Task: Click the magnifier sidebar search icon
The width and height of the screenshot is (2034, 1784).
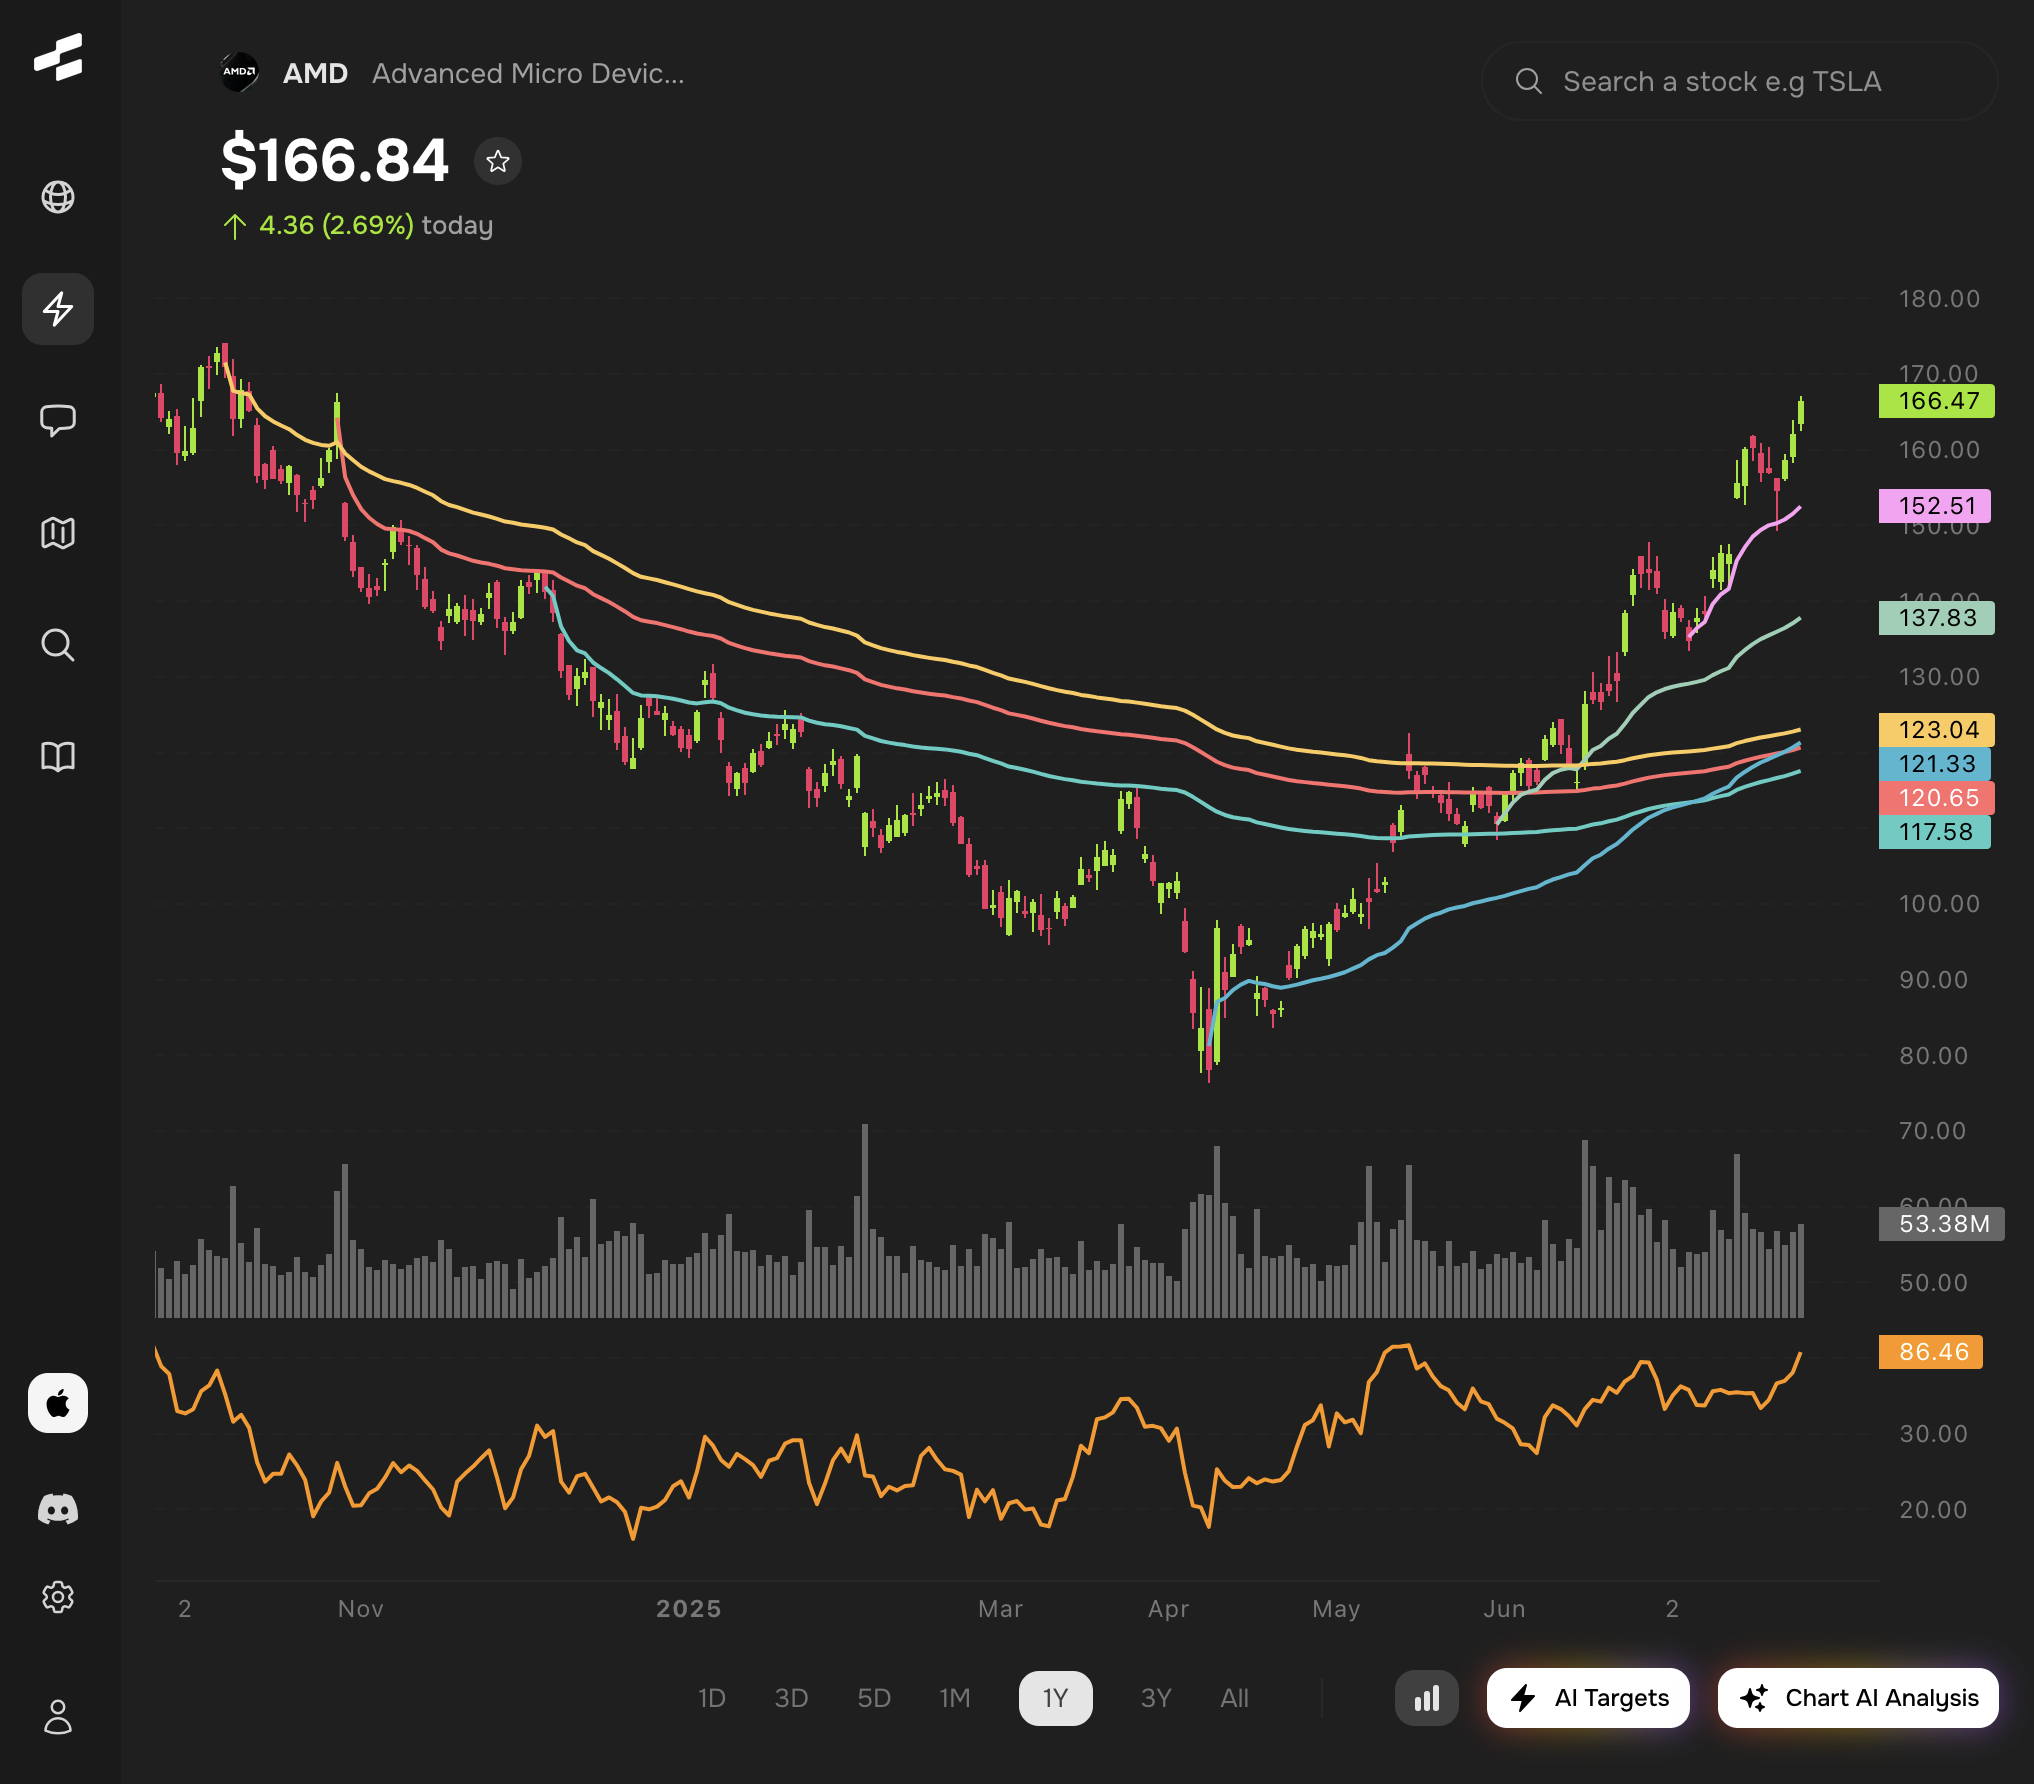Action: click(x=58, y=645)
